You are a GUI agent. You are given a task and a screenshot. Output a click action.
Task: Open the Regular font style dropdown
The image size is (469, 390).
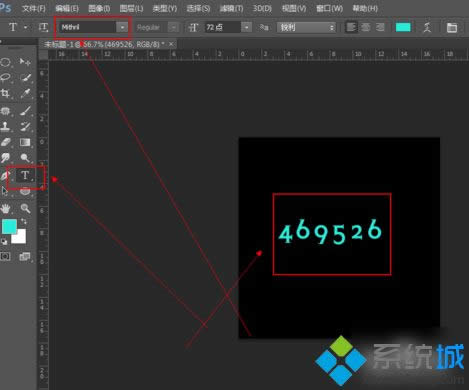[173, 27]
